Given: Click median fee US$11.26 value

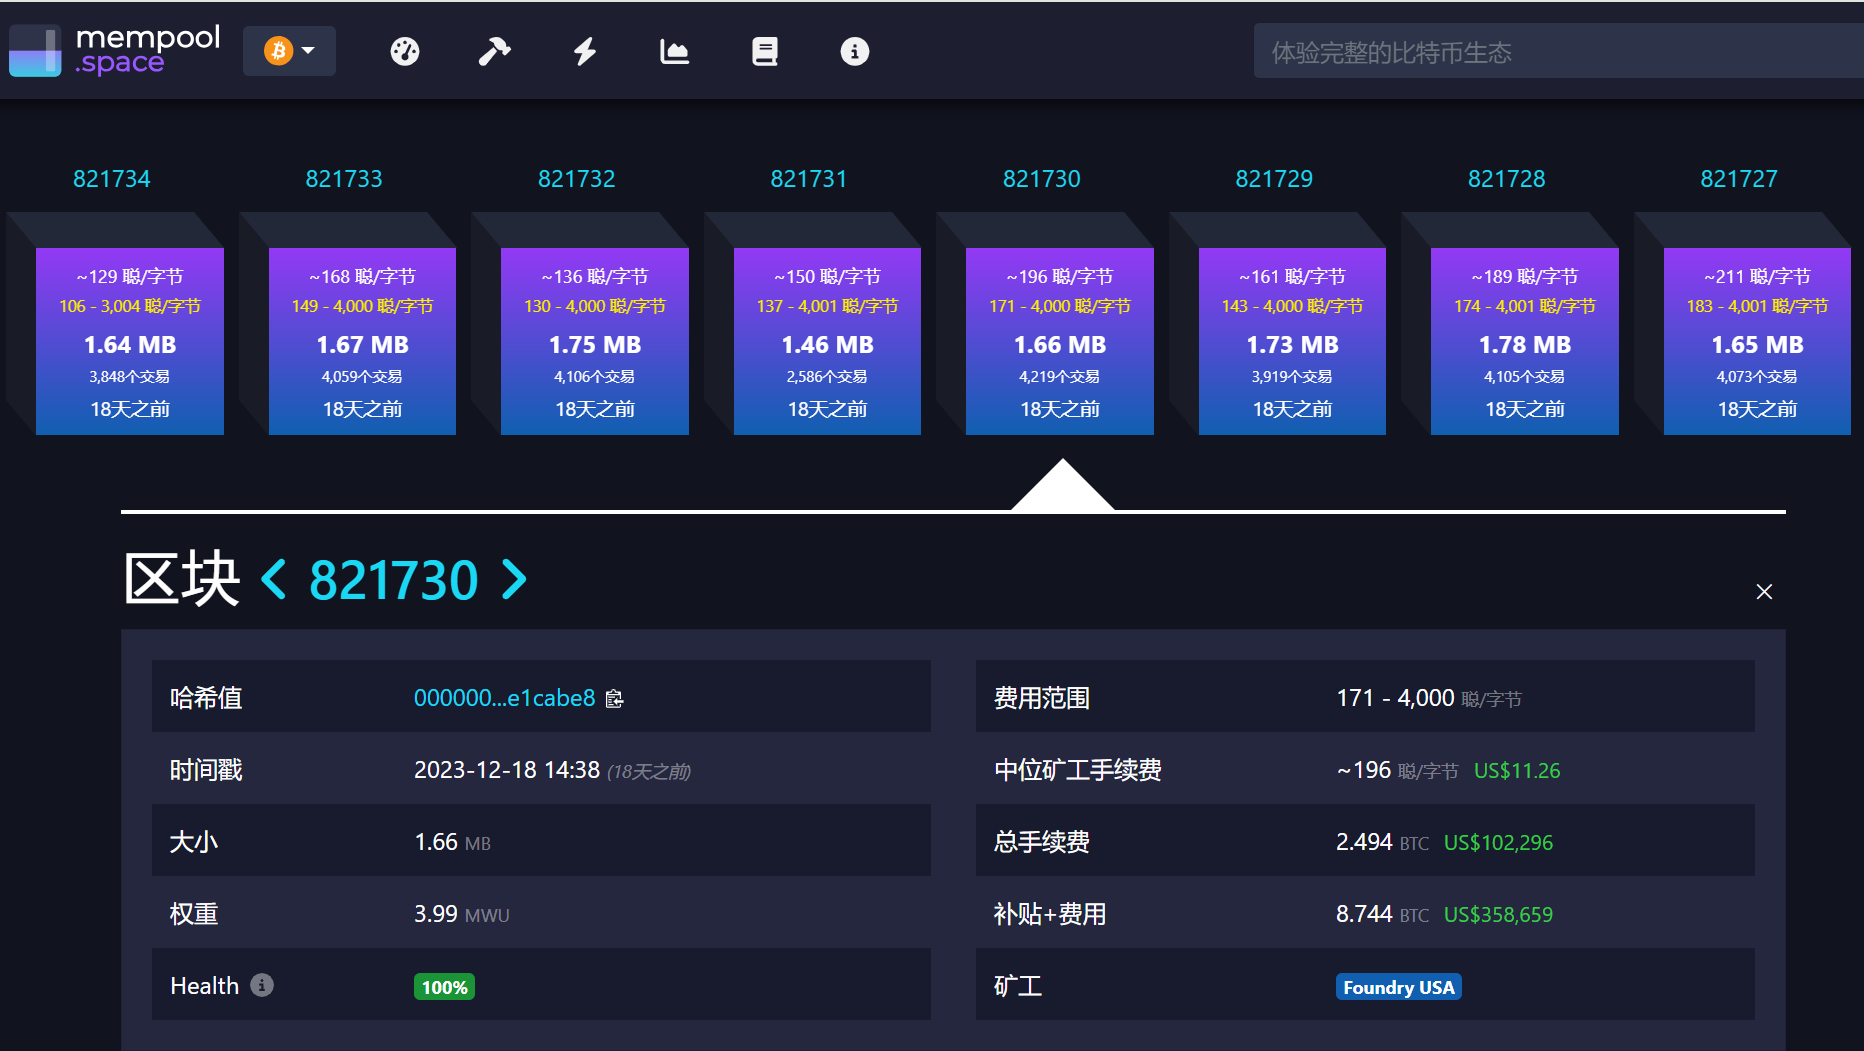Looking at the screenshot, I should (1517, 771).
